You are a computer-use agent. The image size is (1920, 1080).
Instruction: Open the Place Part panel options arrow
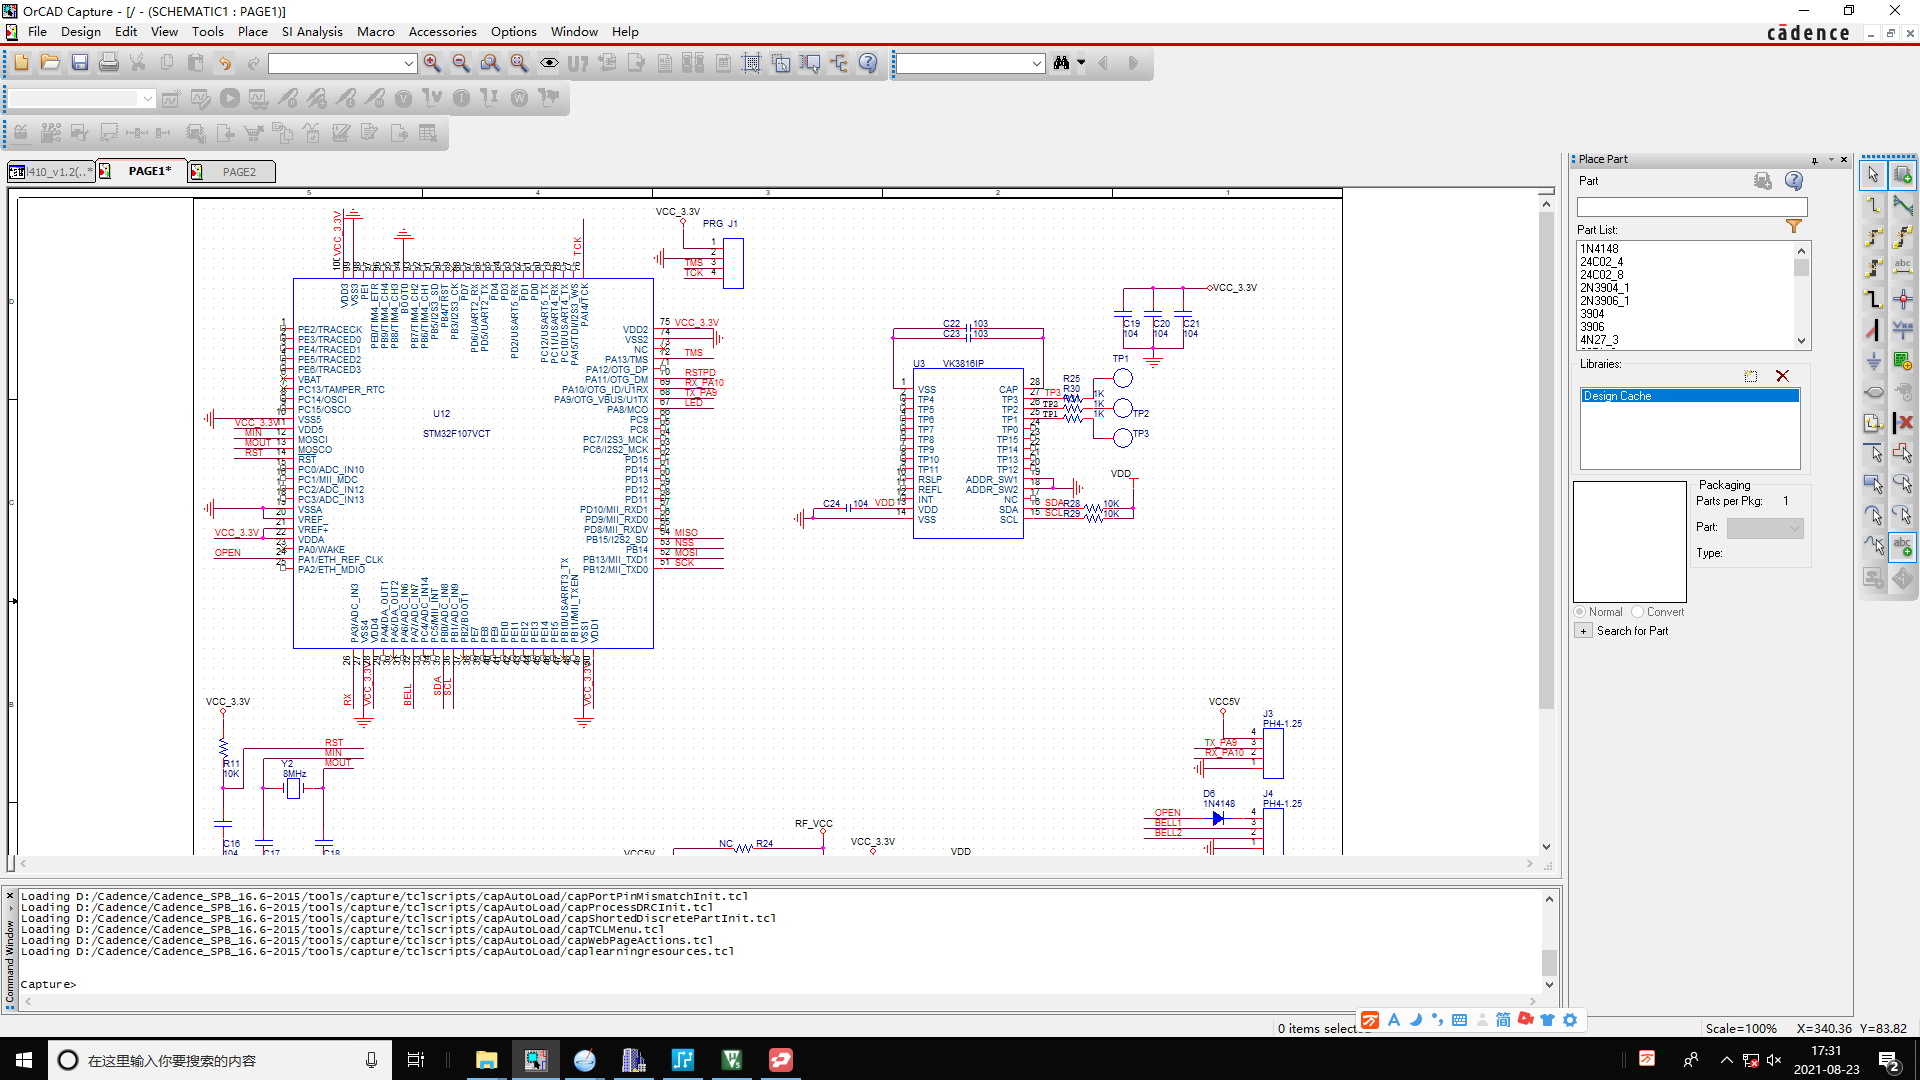click(x=1831, y=160)
